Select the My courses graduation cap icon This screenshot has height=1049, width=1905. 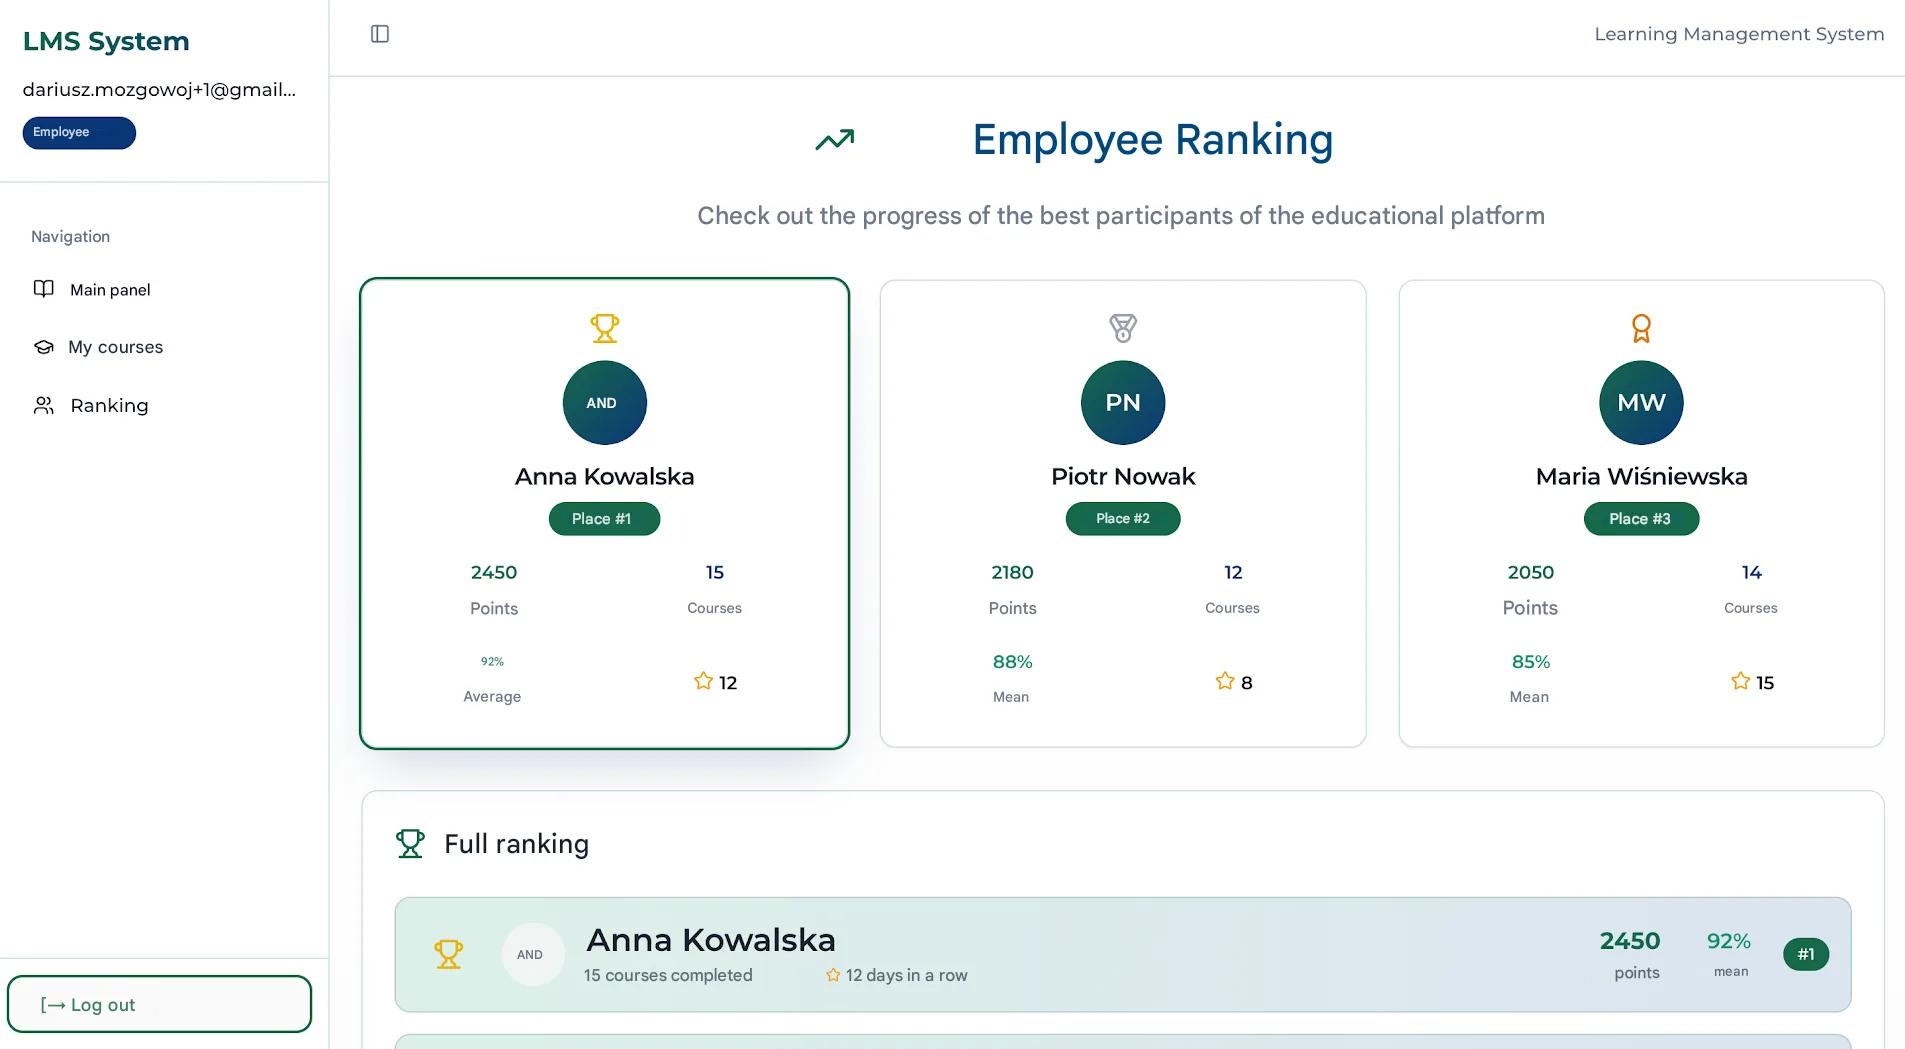tap(44, 347)
